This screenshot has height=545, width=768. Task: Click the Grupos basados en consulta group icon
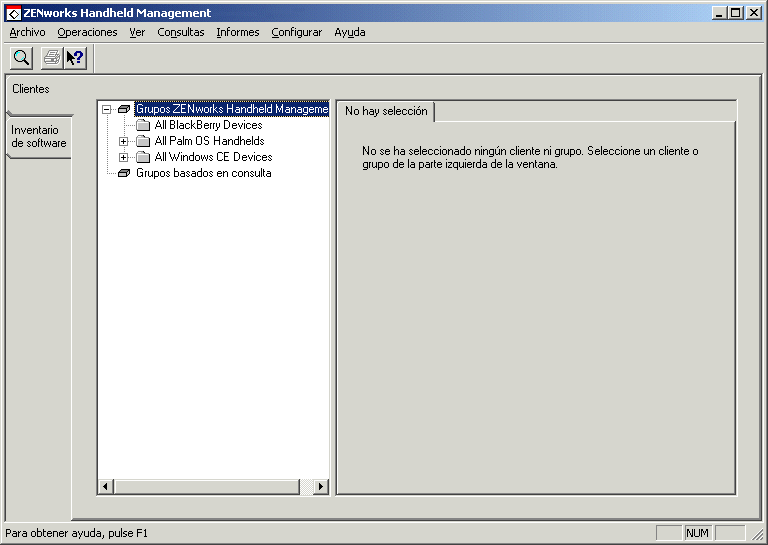coord(124,173)
